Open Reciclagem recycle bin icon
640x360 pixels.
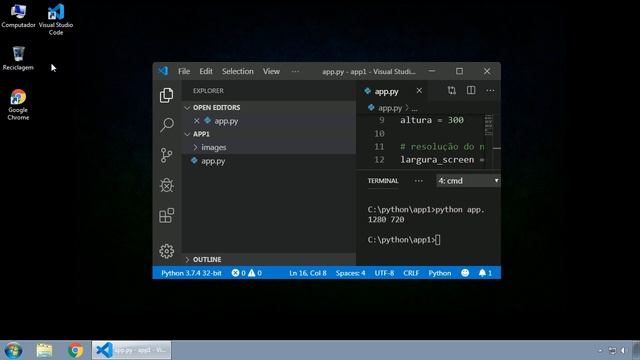coord(18,58)
